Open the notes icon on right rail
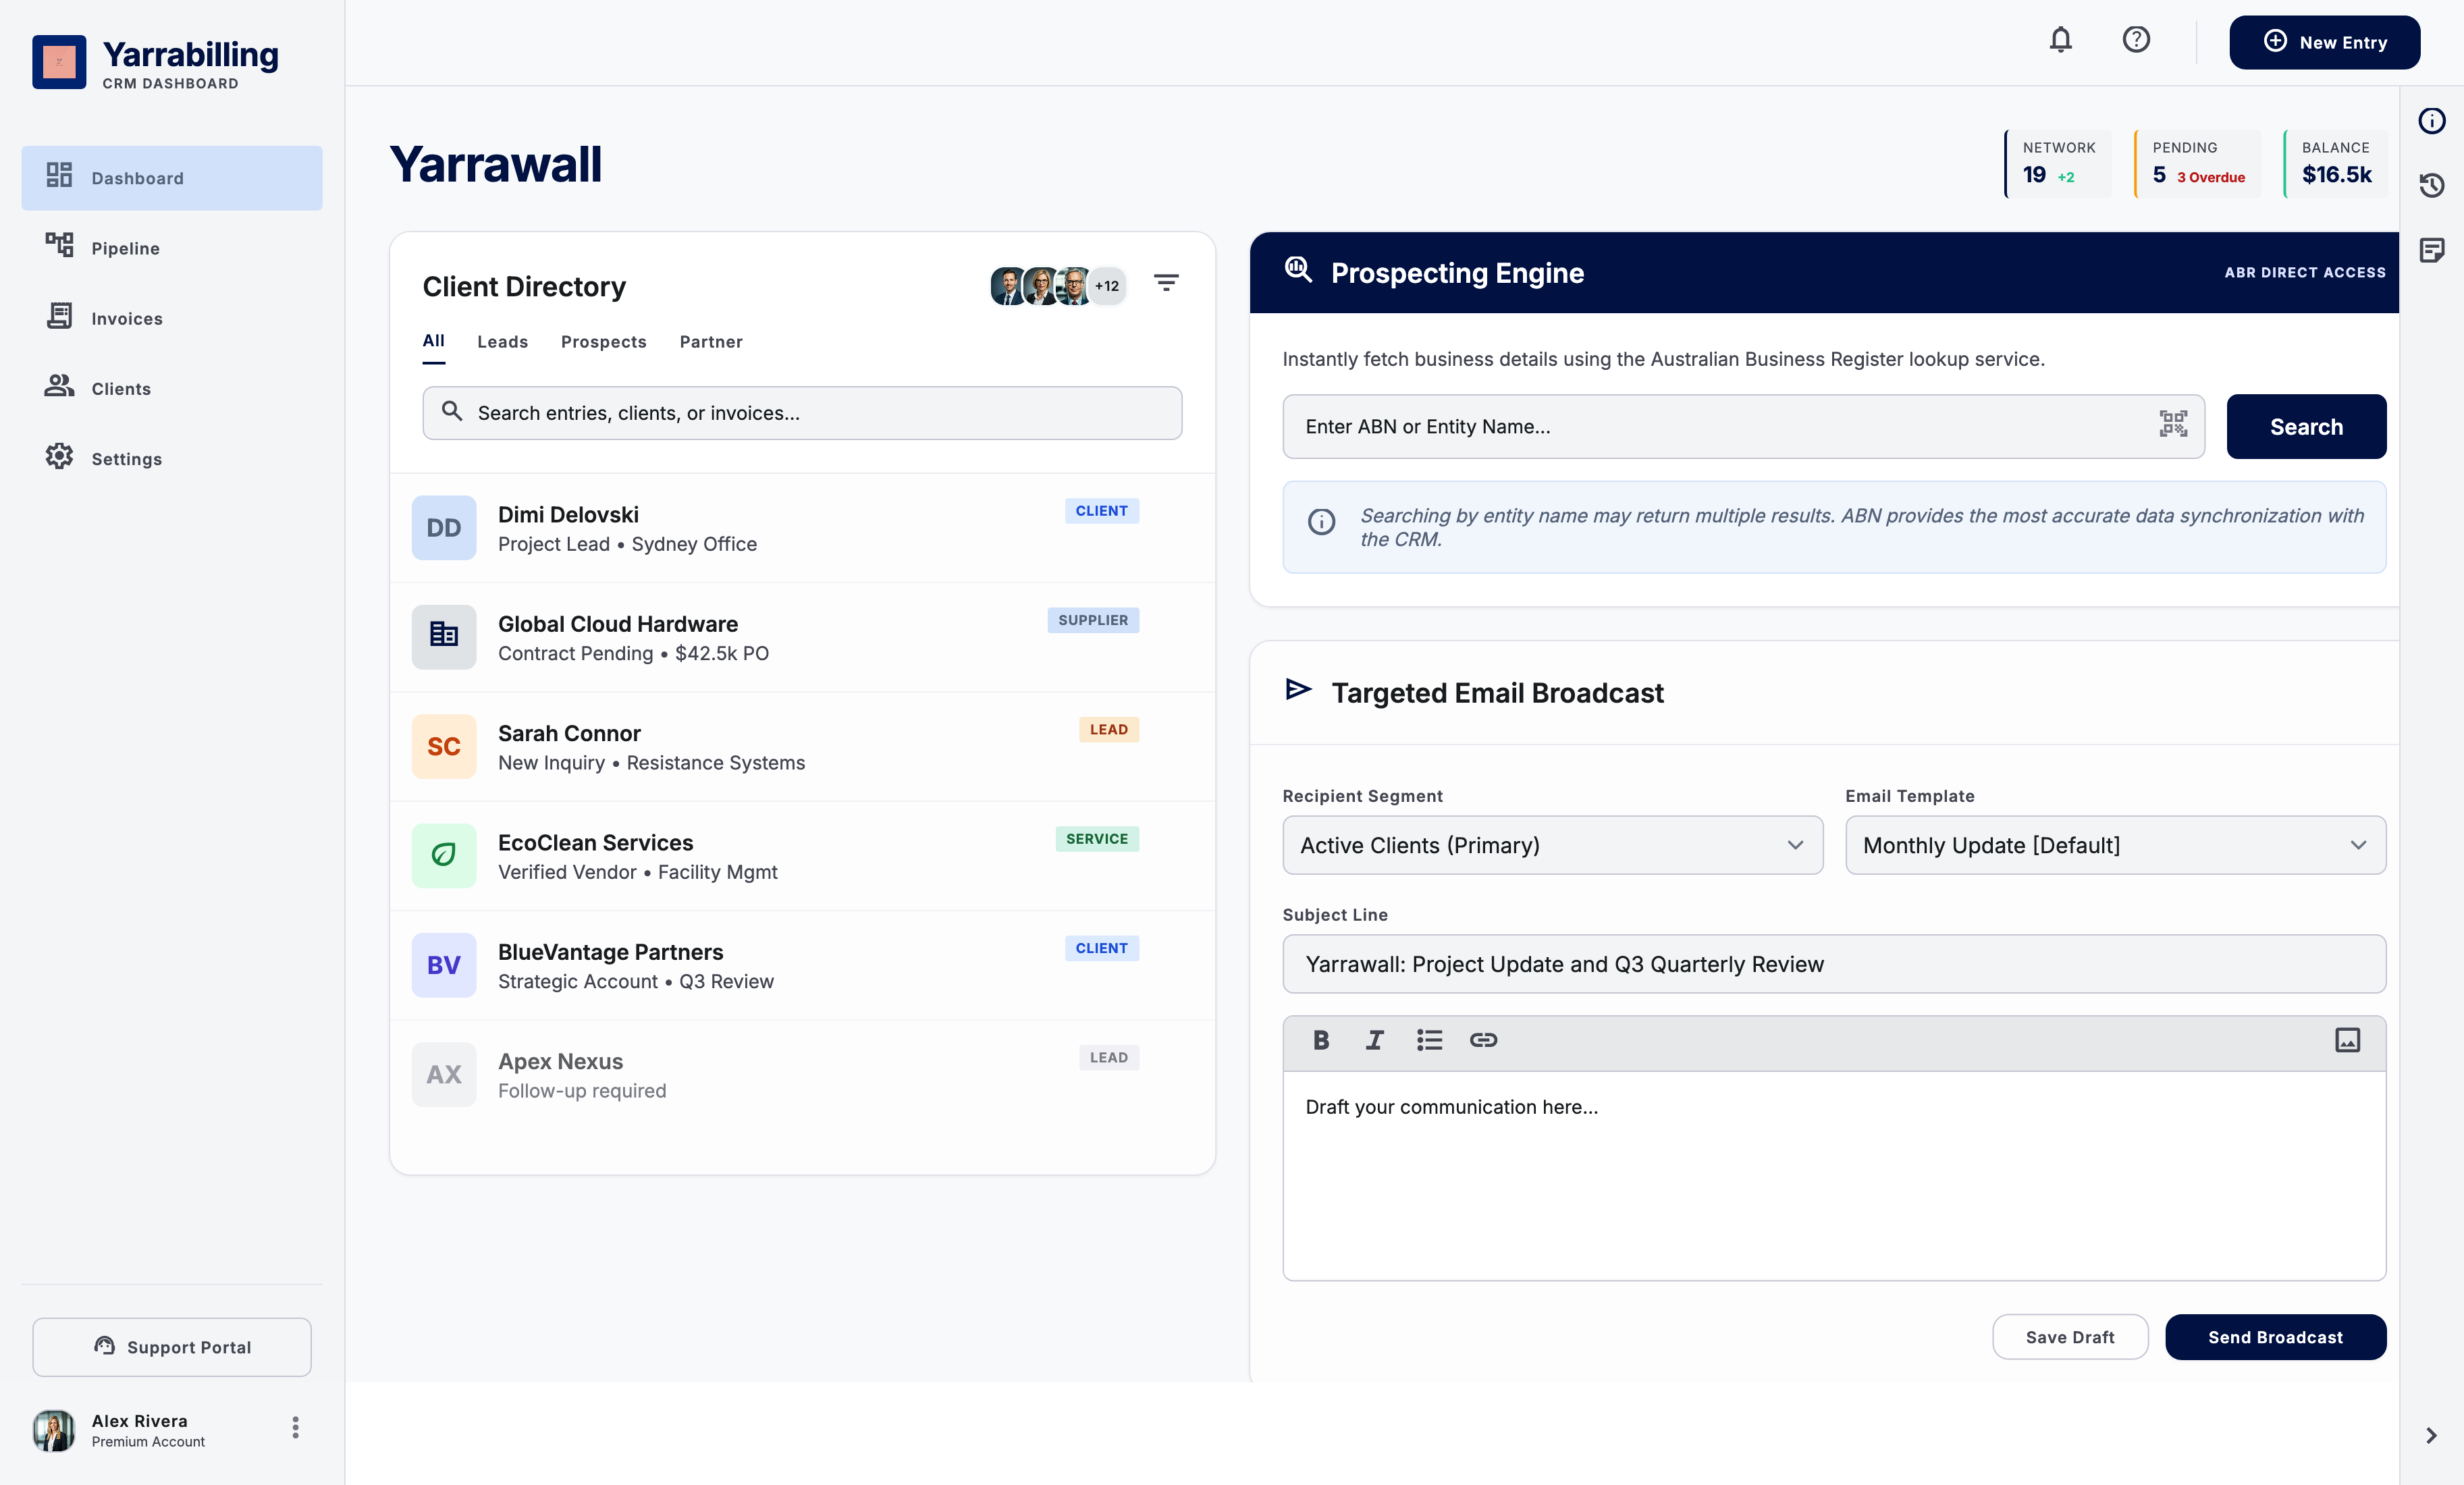The height and width of the screenshot is (1485, 2464). [x=2431, y=250]
